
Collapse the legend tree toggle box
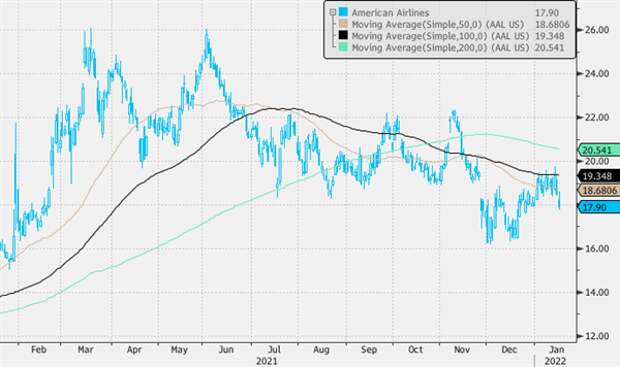click(x=333, y=13)
